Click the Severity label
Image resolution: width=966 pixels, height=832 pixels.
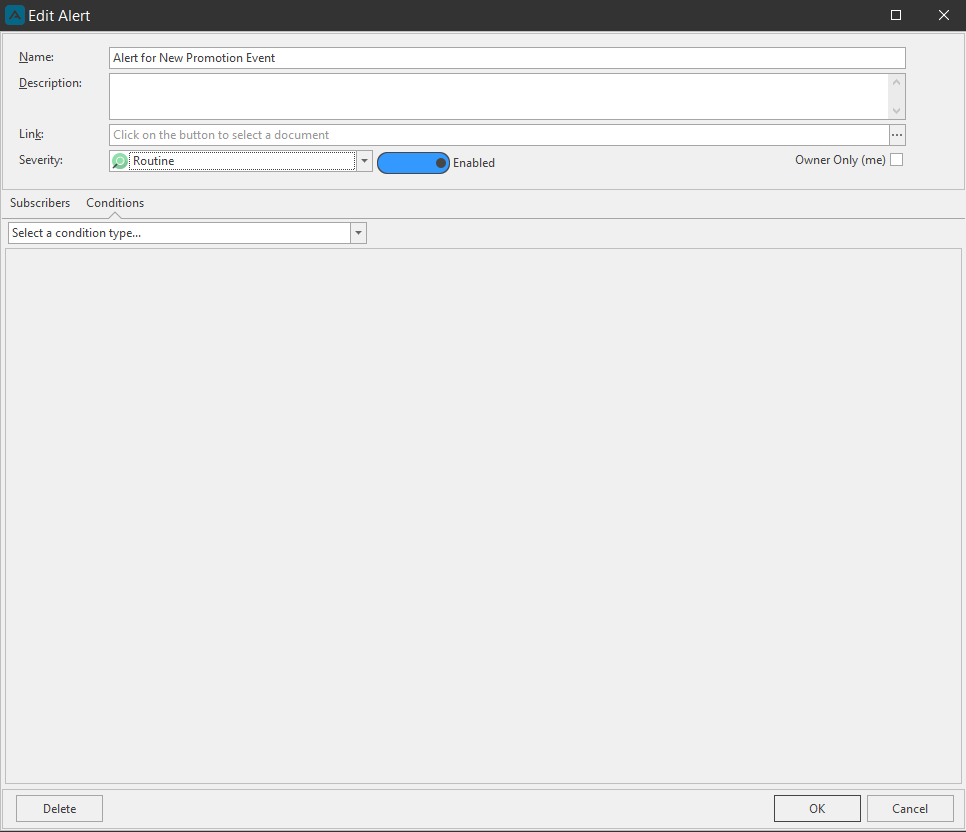41,160
